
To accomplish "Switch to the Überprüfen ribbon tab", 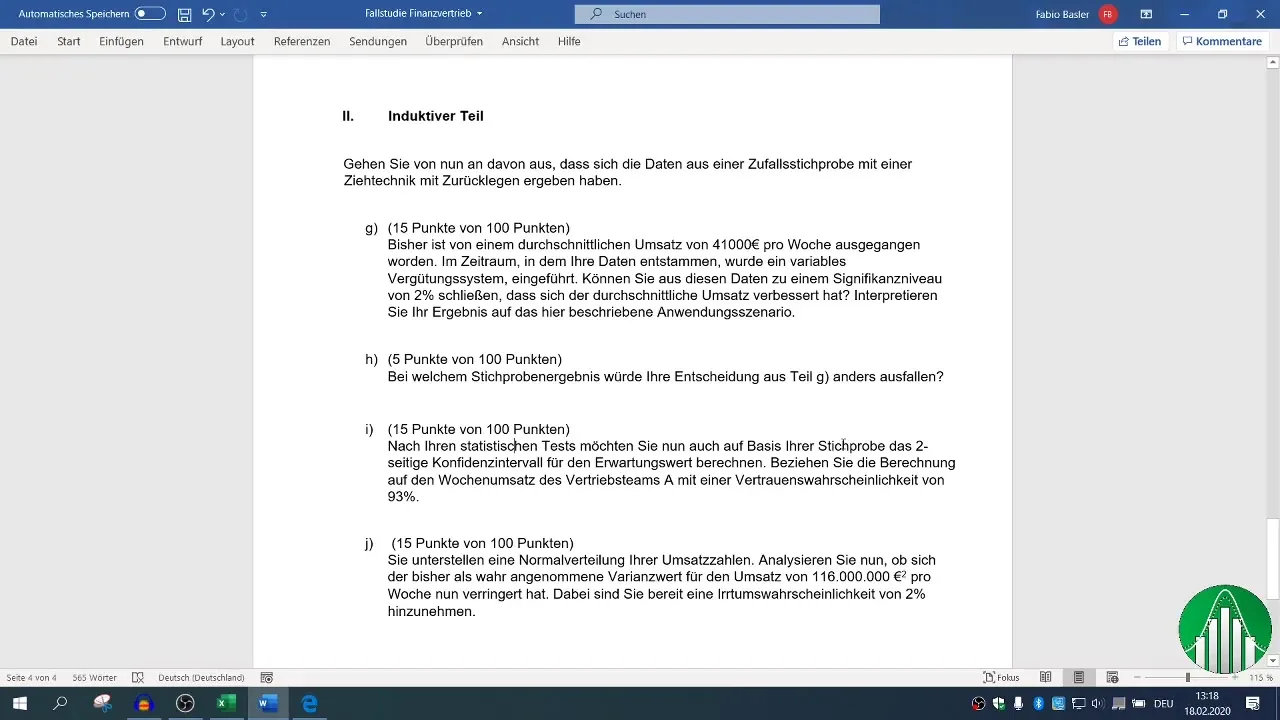I will point(454,41).
